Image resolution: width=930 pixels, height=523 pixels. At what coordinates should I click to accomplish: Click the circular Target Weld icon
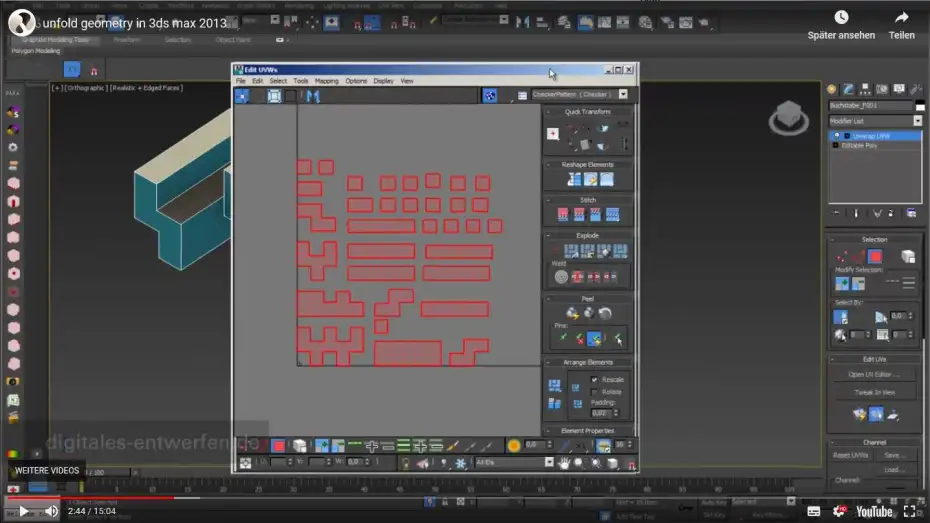click(x=561, y=276)
